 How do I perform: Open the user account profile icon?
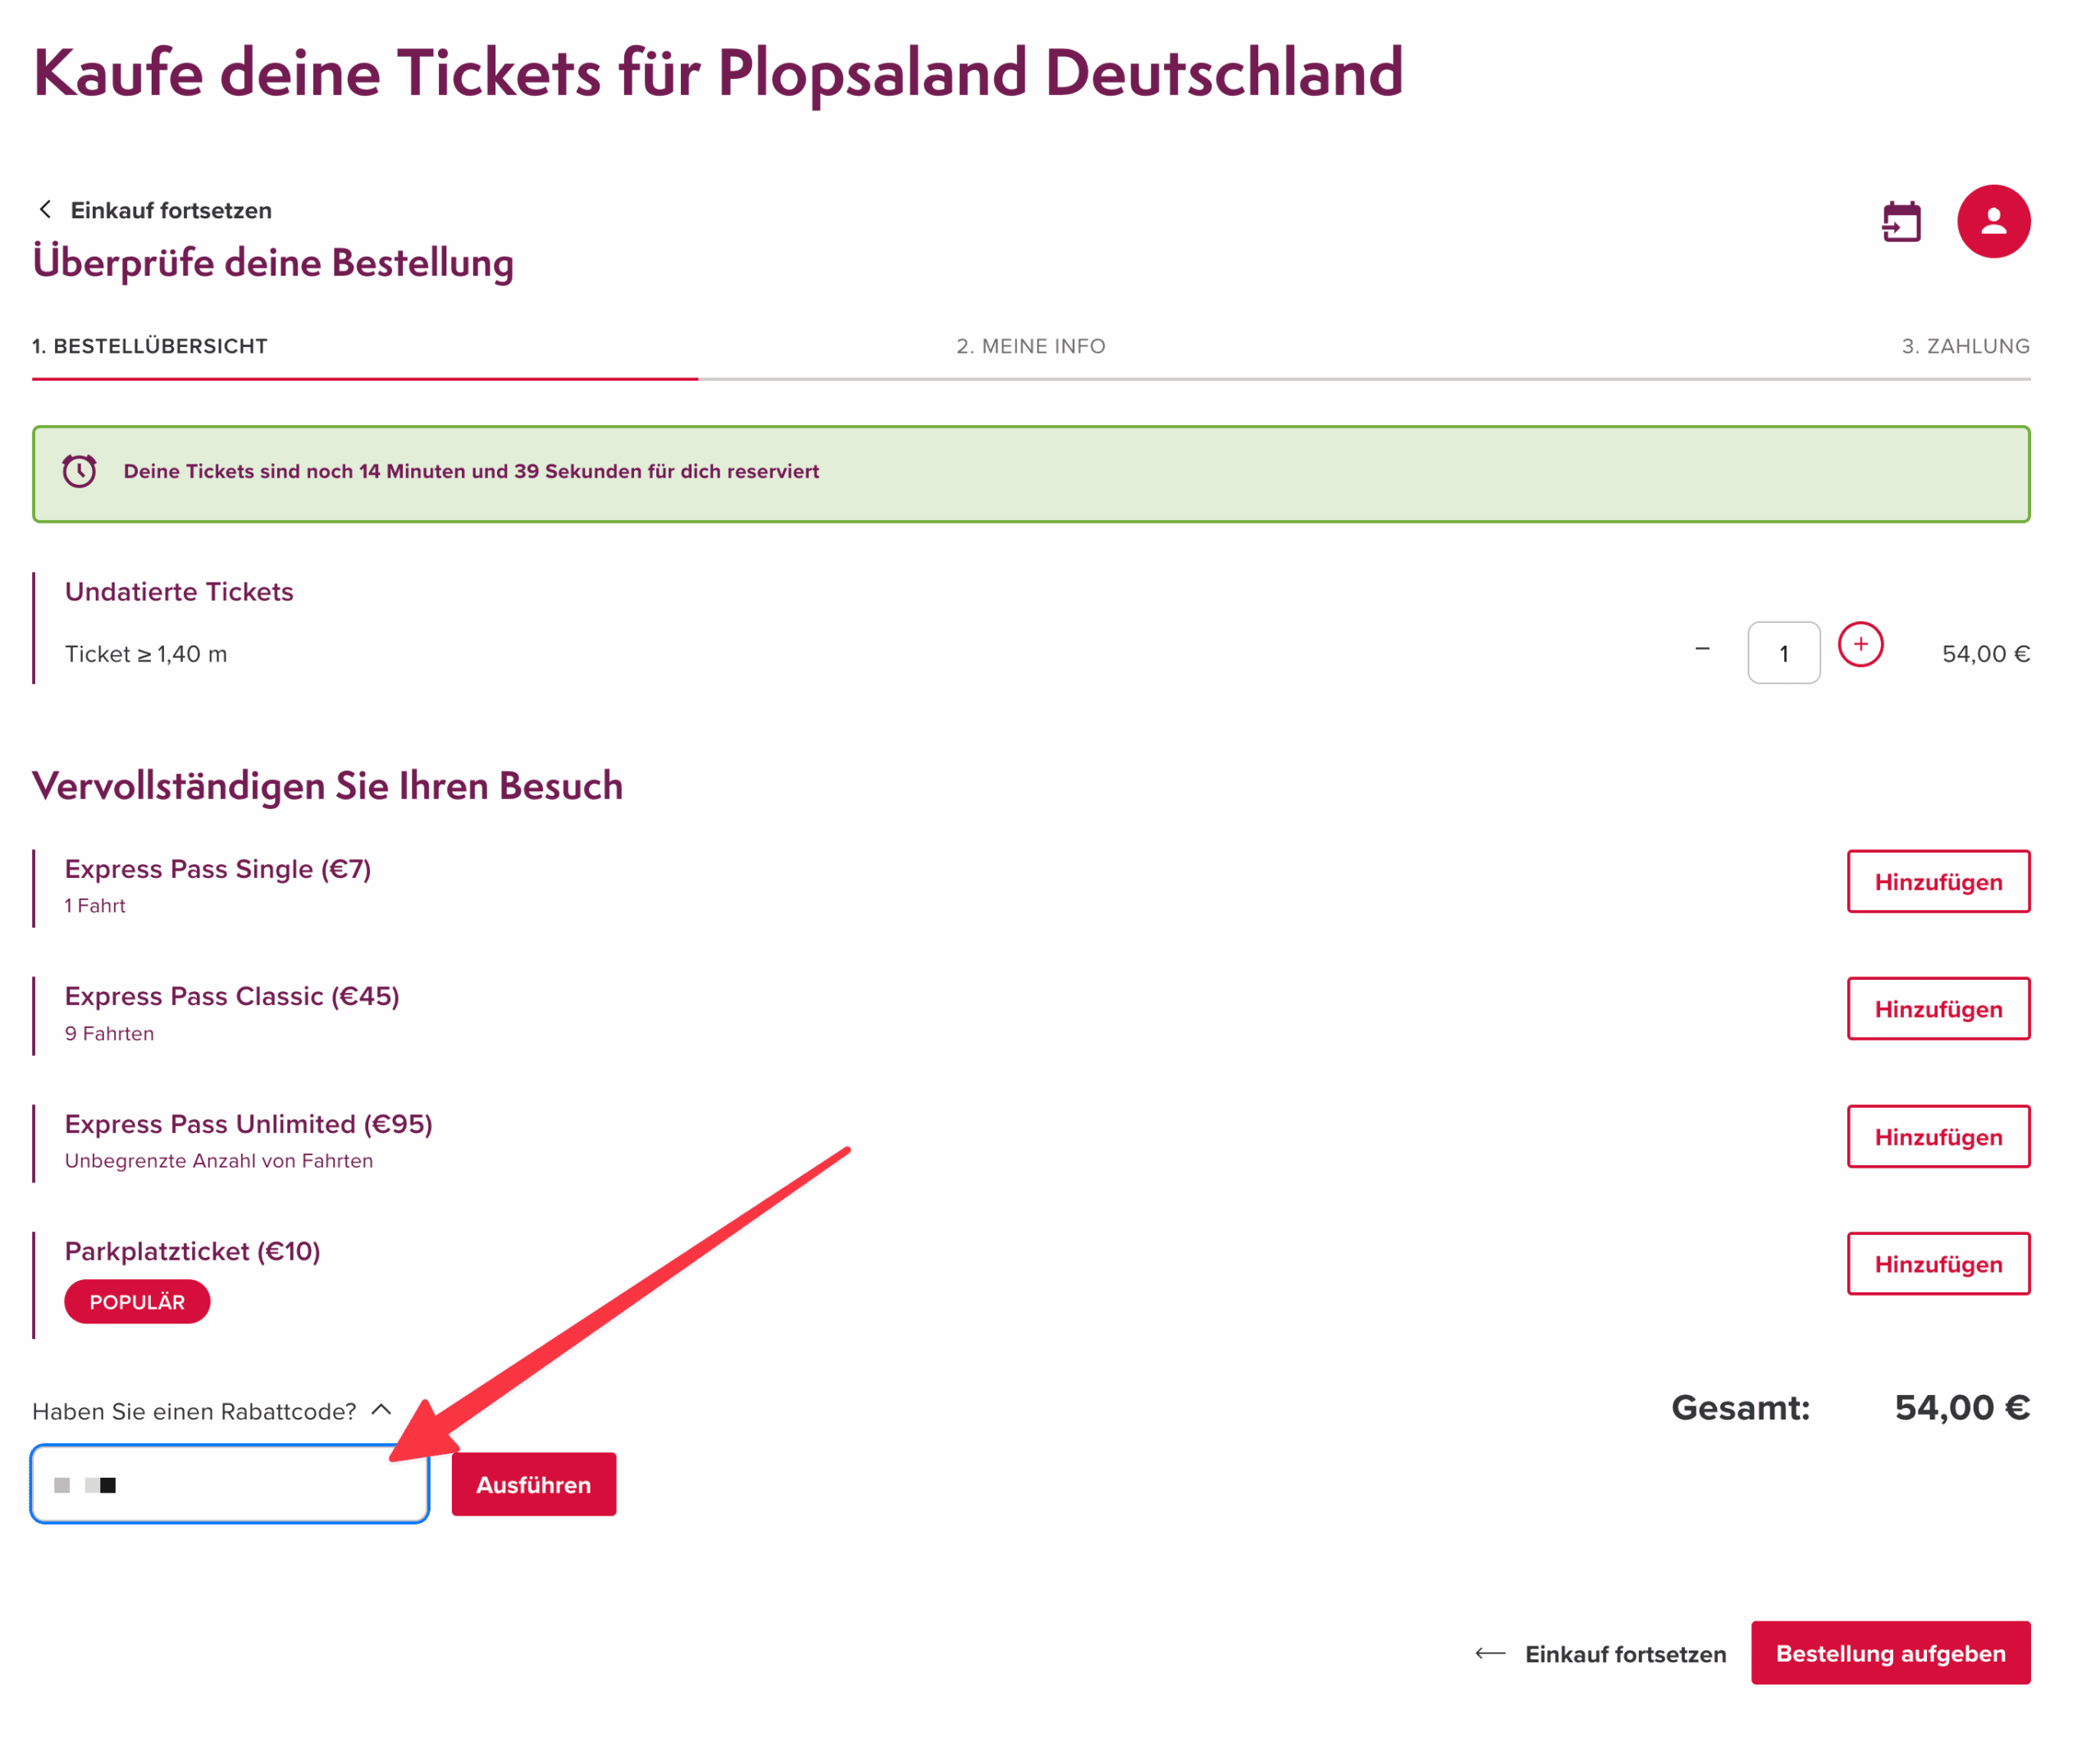1993,222
